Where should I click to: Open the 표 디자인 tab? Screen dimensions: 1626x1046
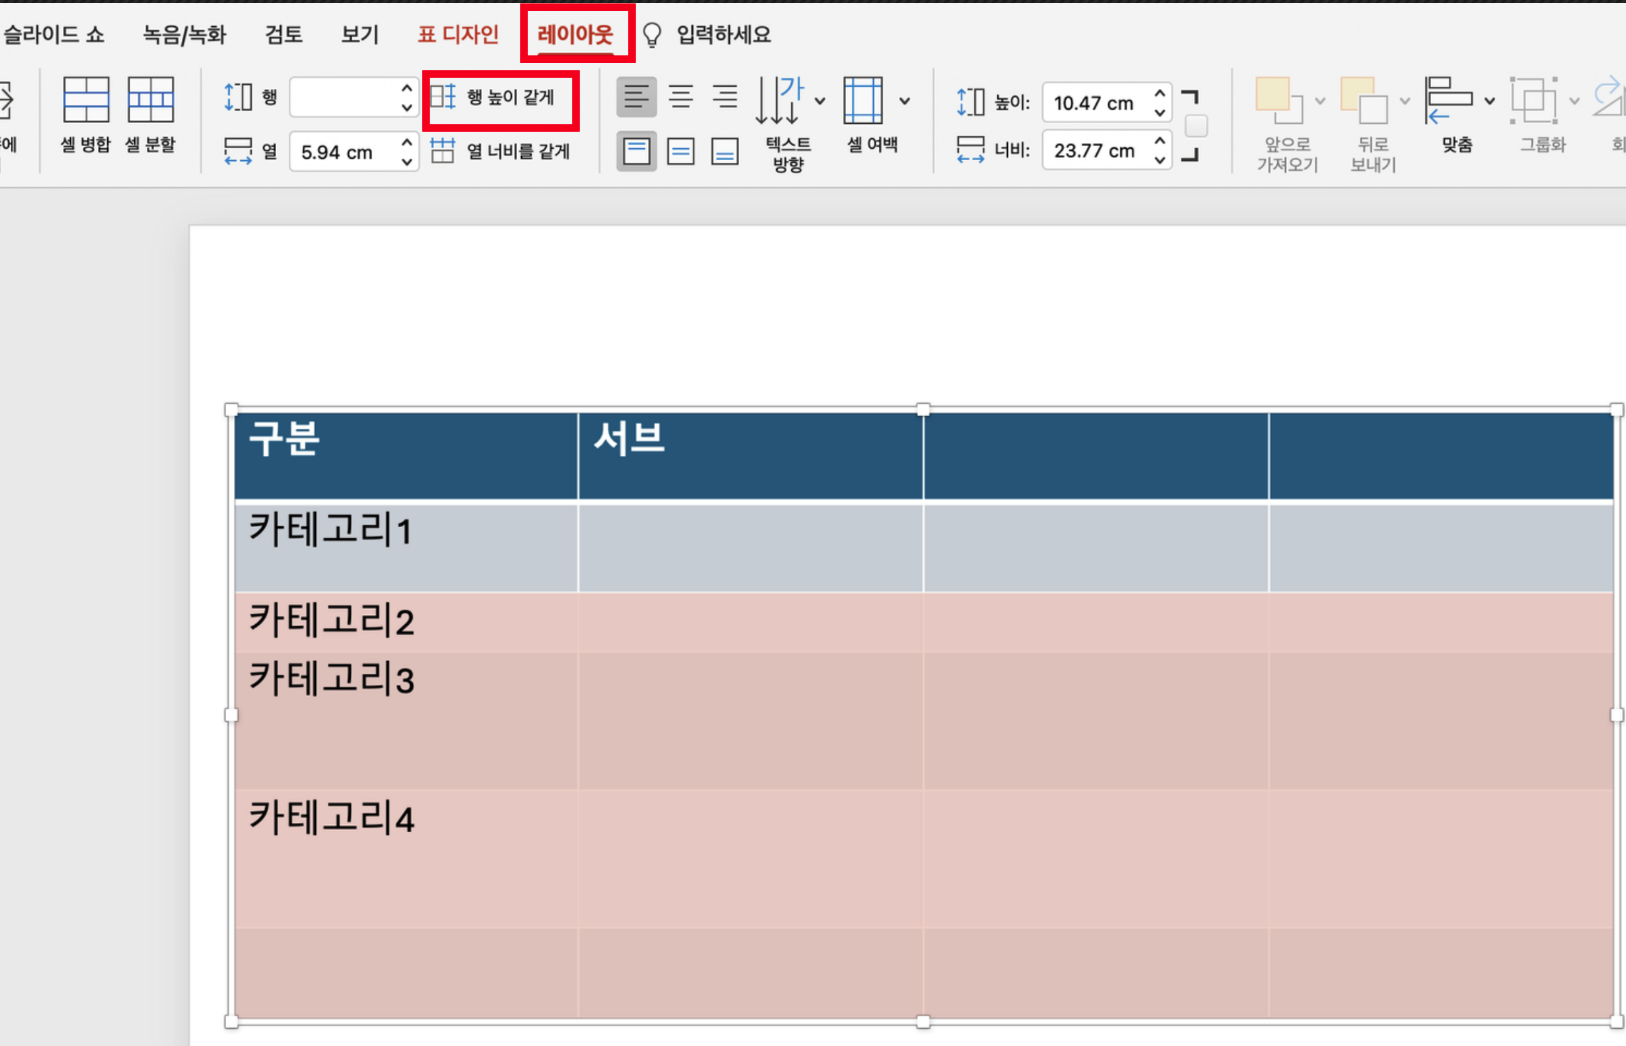[x=458, y=35]
